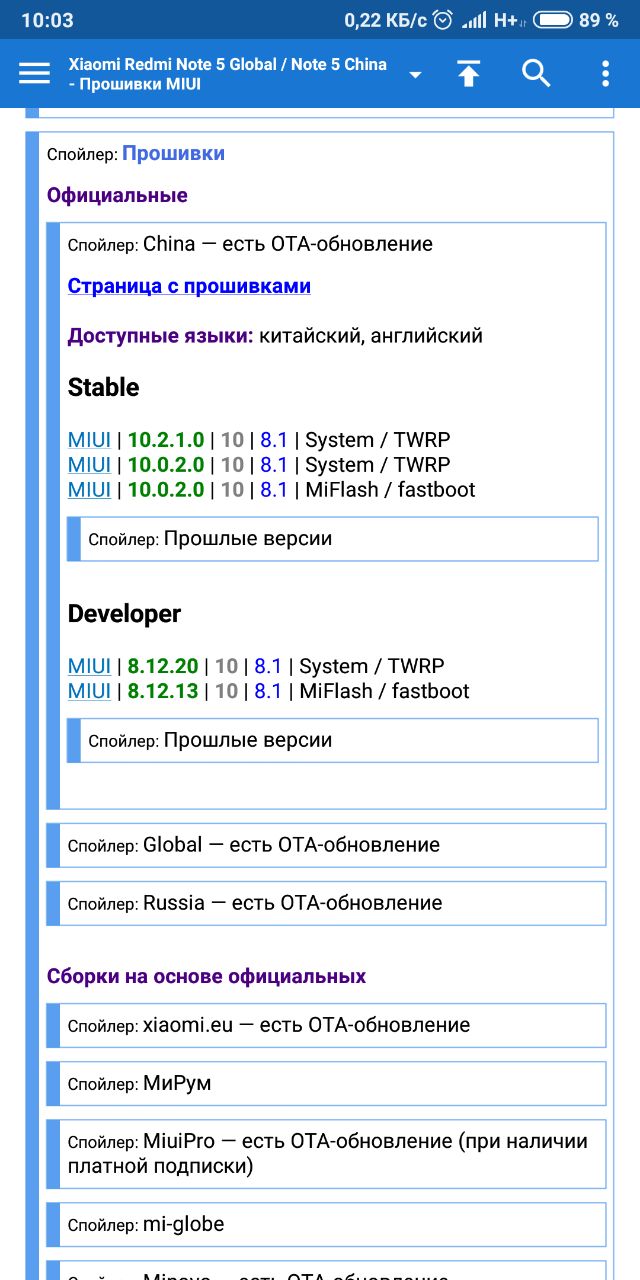
Task: Tap the version number 8.12.13
Action: coord(163,691)
